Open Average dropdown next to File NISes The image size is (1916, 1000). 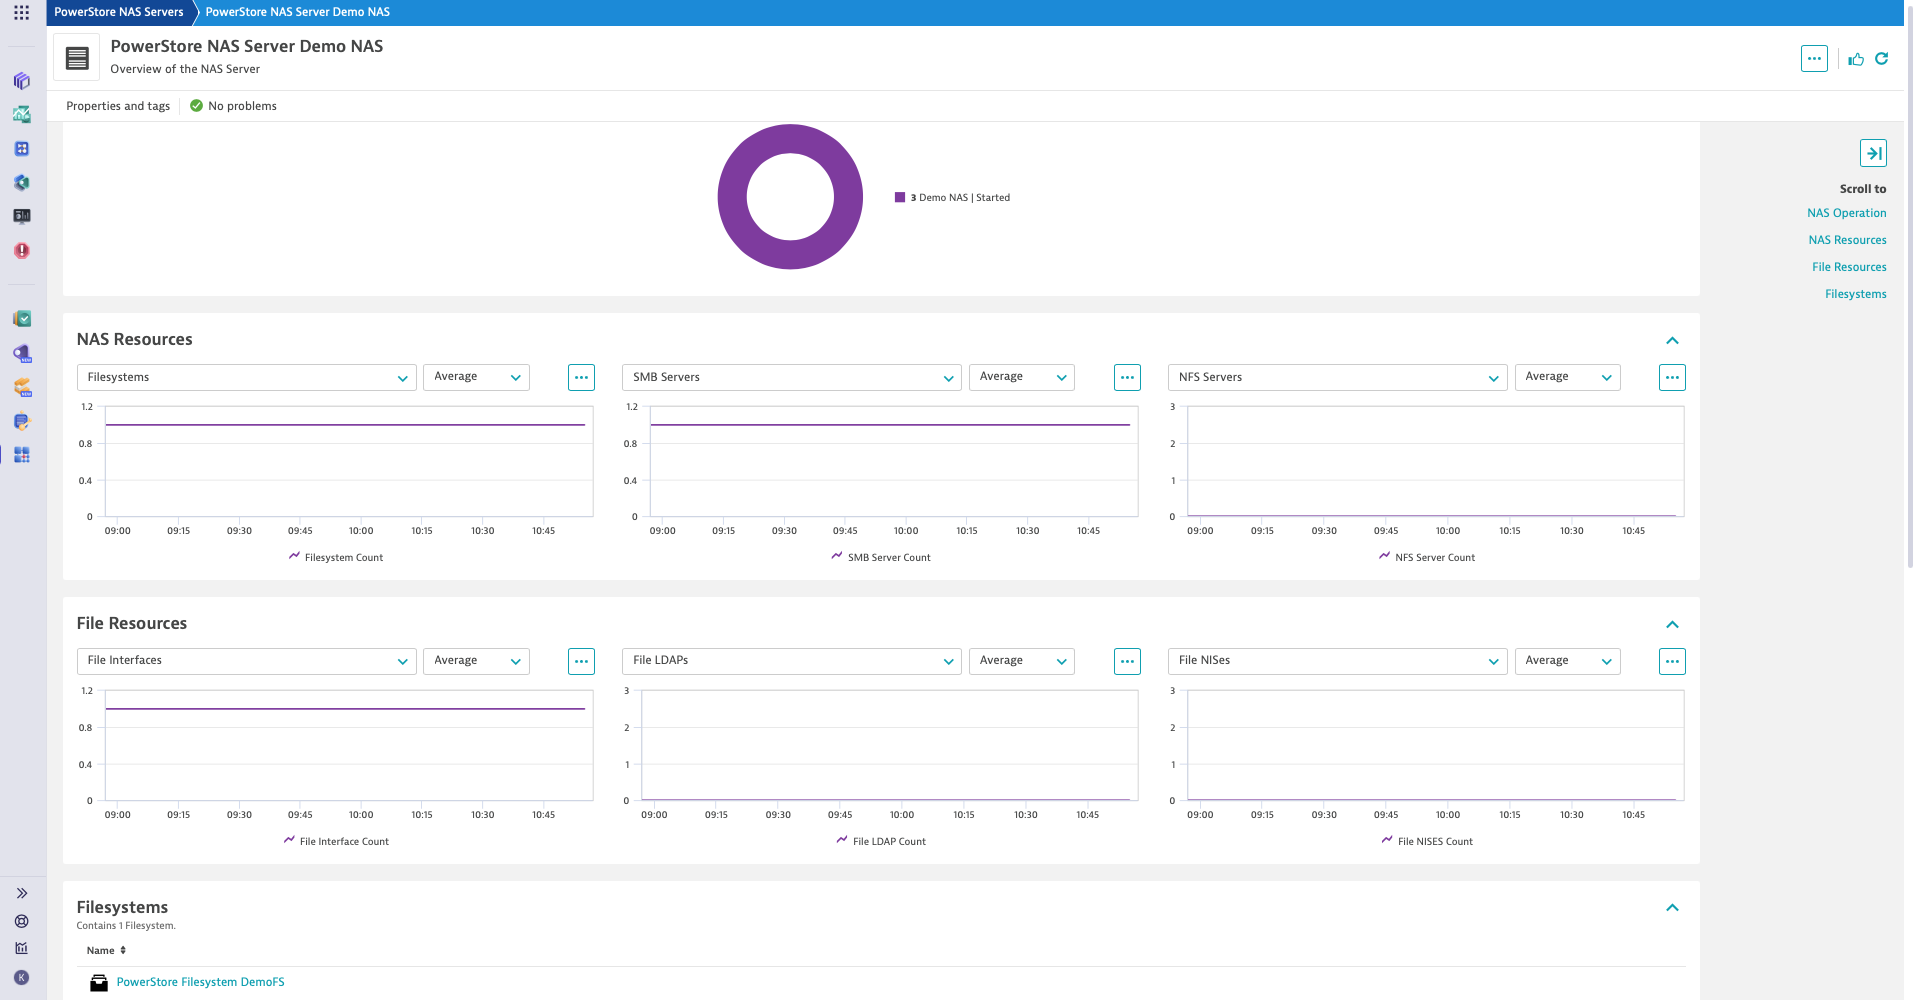tap(1567, 661)
